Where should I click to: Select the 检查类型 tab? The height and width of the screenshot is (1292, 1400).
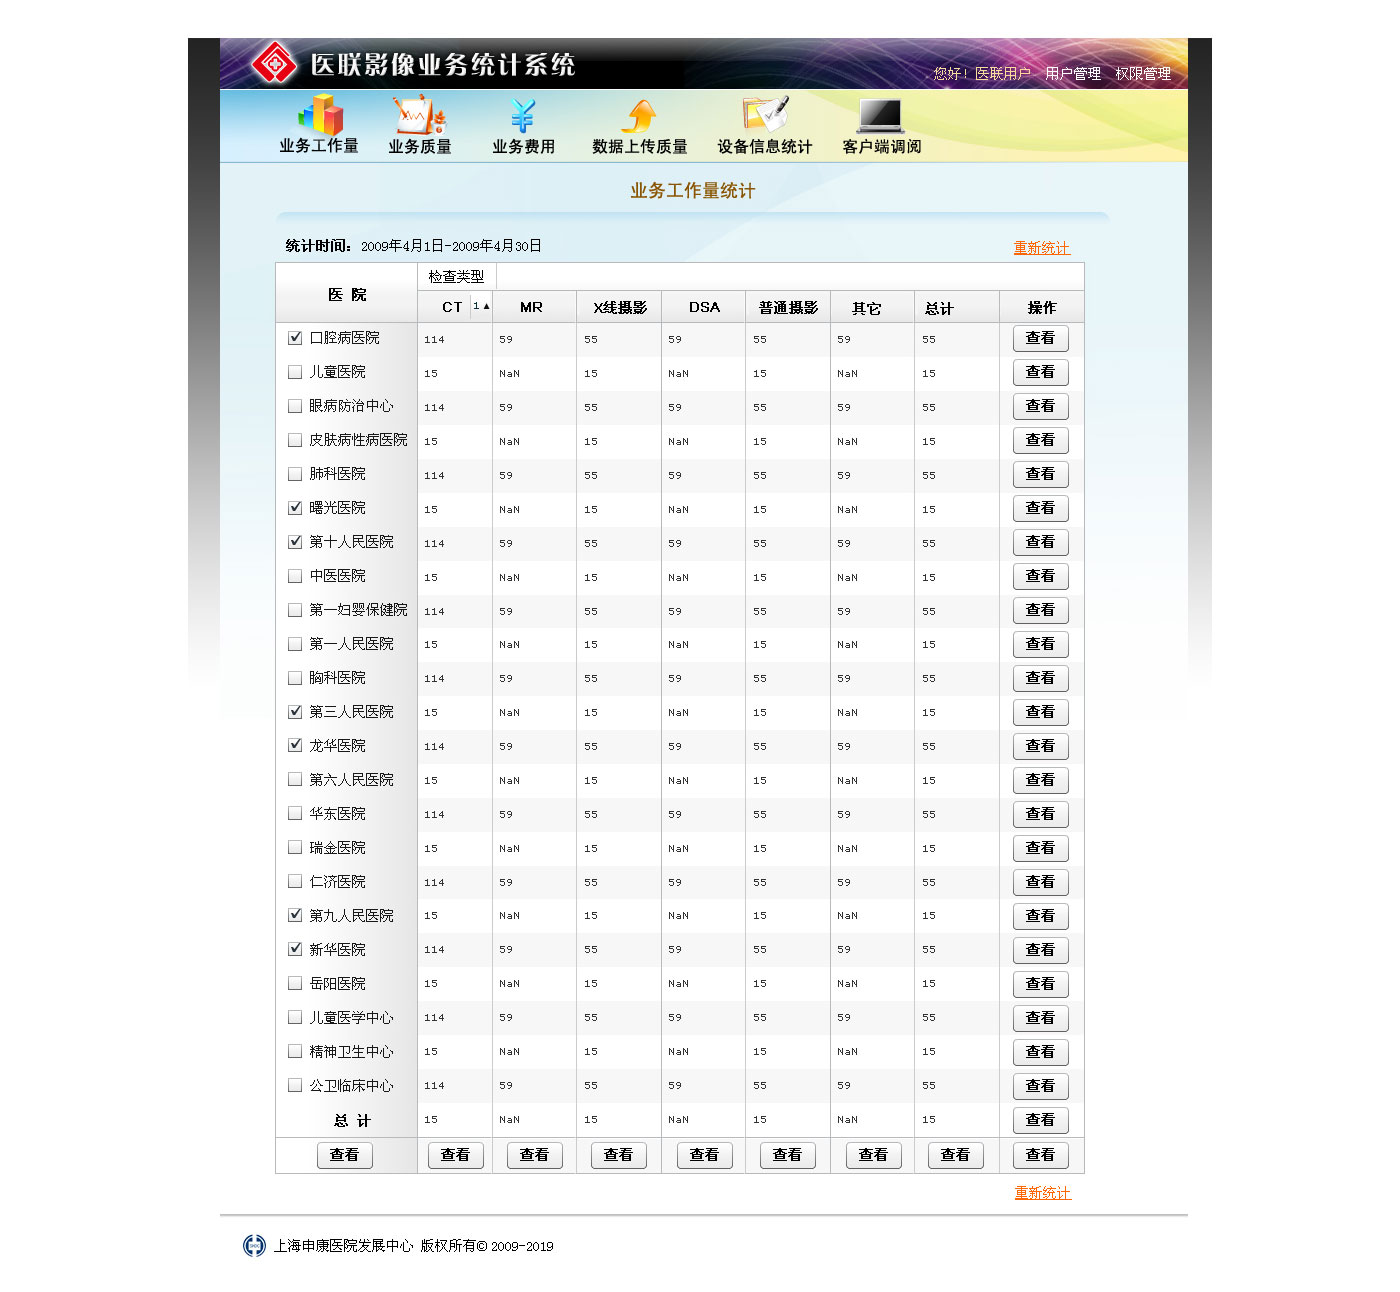click(456, 277)
